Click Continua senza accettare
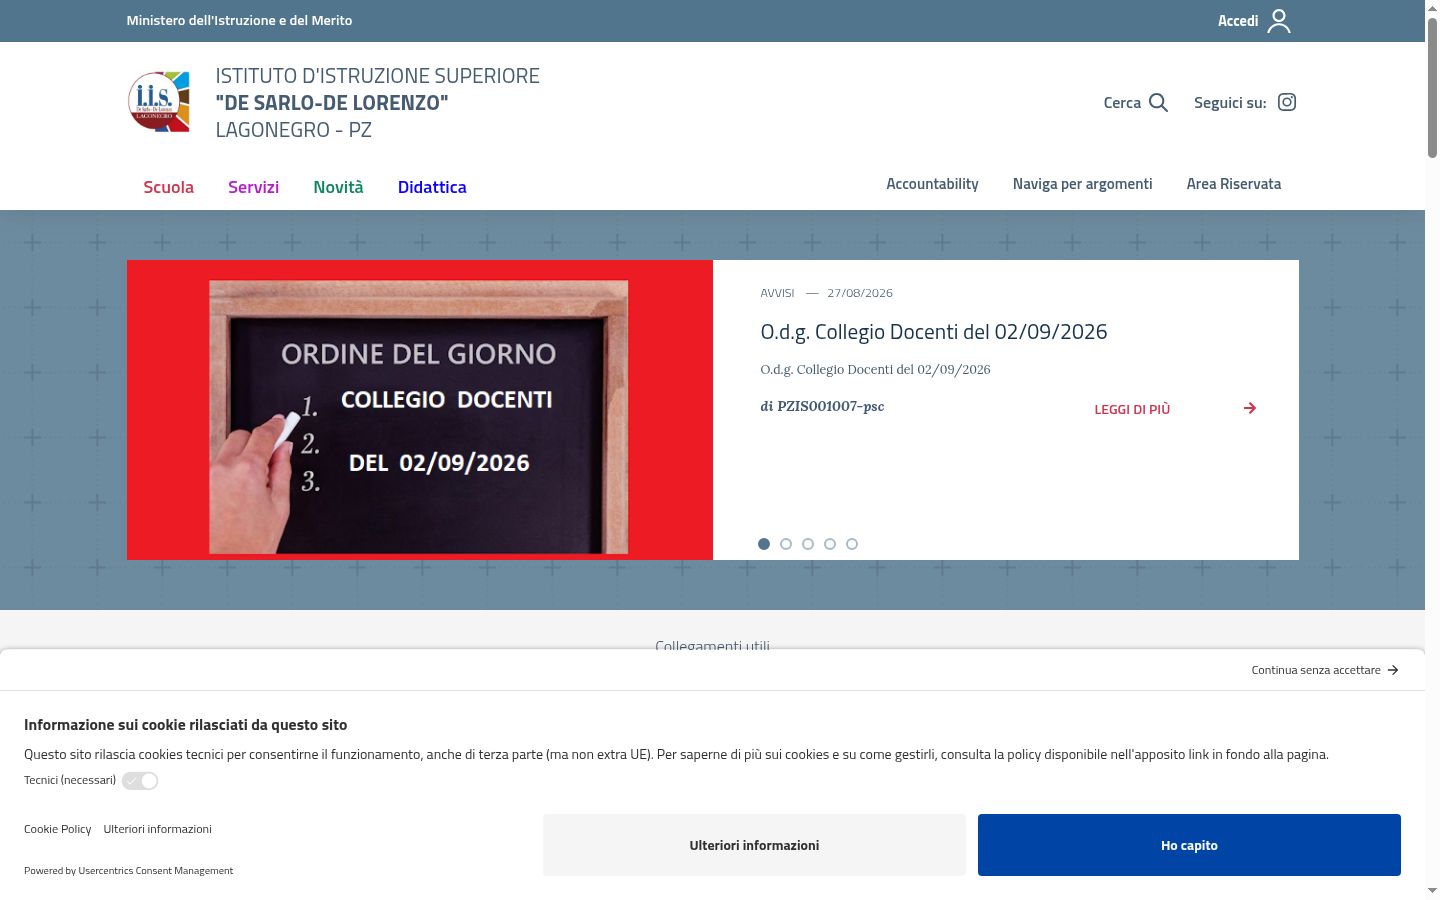Viewport: 1440px width, 900px height. (x=1316, y=670)
